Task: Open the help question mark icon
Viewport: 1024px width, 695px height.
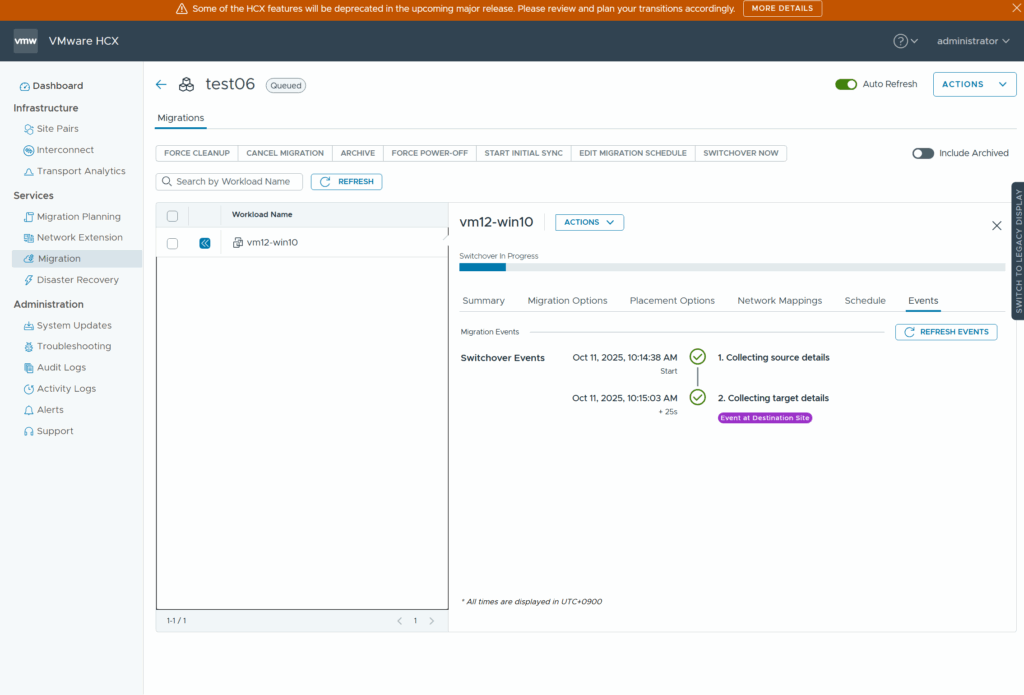Action: pyautogui.click(x=900, y=41)
